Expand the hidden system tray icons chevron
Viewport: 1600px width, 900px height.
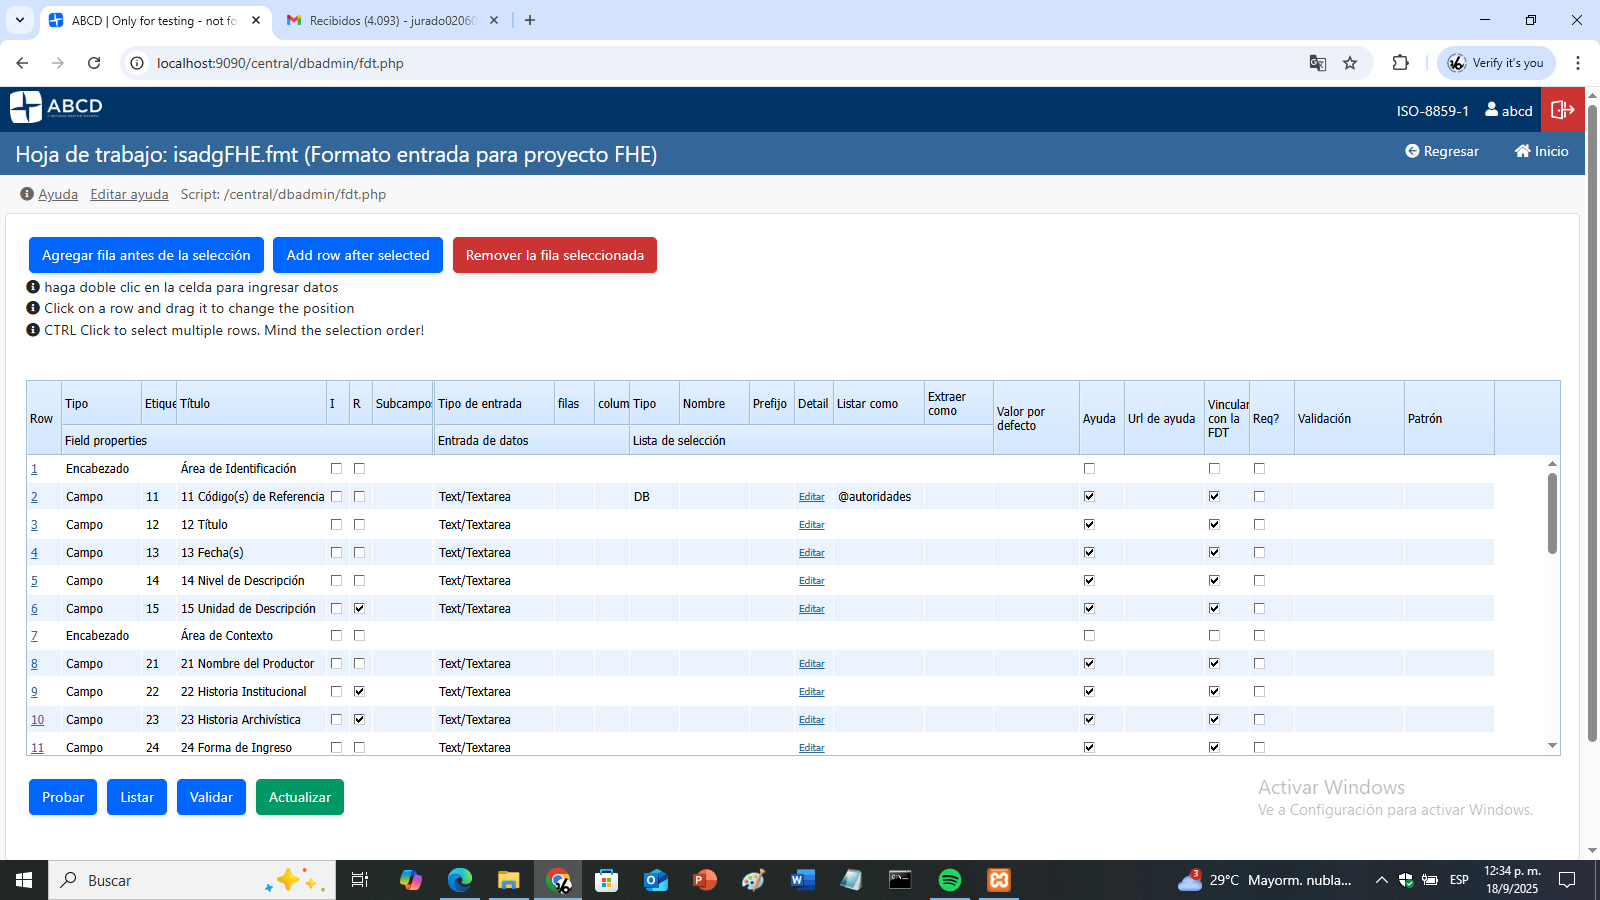[1381, 880]
